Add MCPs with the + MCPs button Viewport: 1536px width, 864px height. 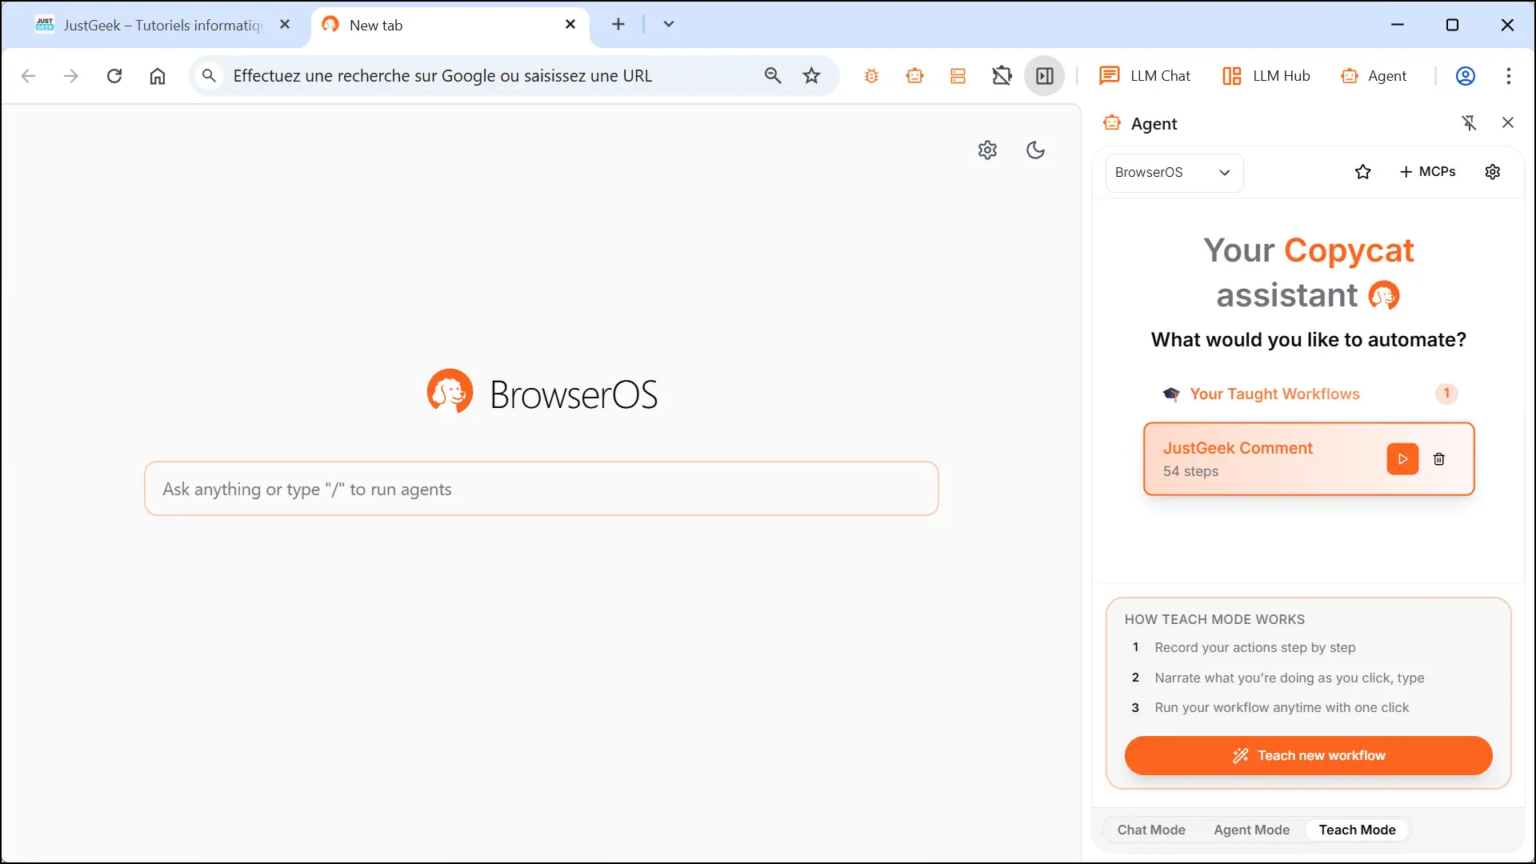pos(1427,171)
